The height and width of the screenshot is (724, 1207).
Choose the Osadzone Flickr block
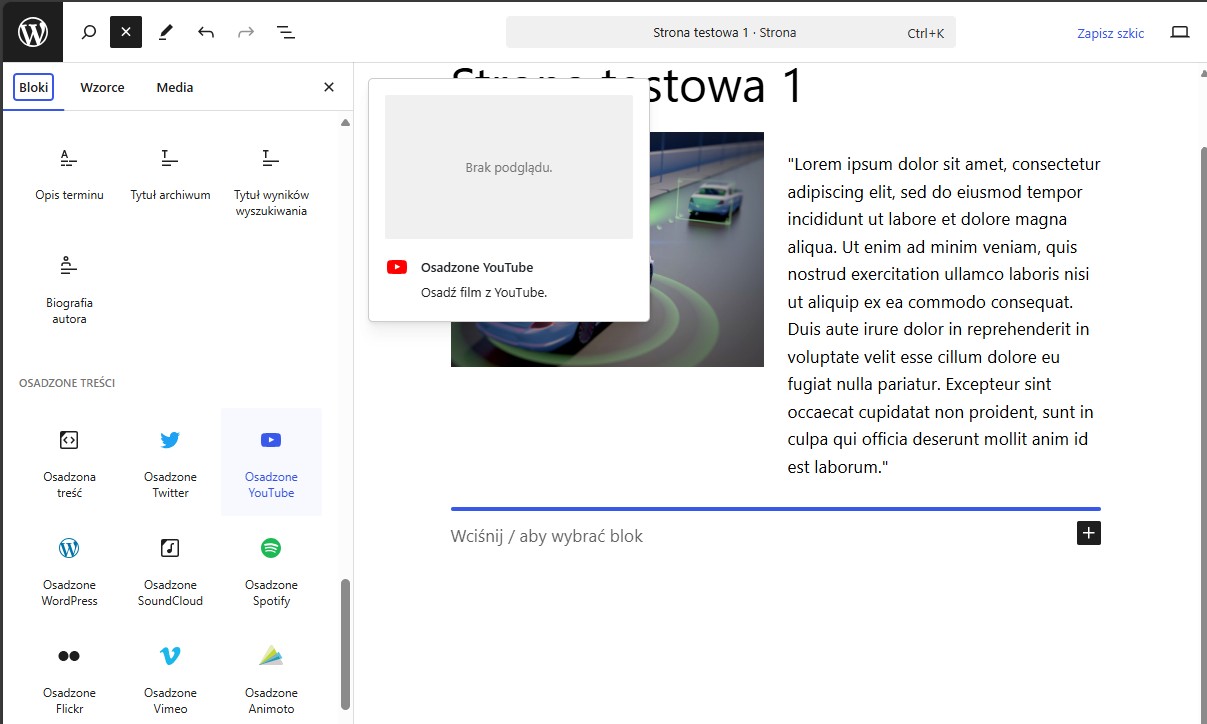click(x=69, y=677)
